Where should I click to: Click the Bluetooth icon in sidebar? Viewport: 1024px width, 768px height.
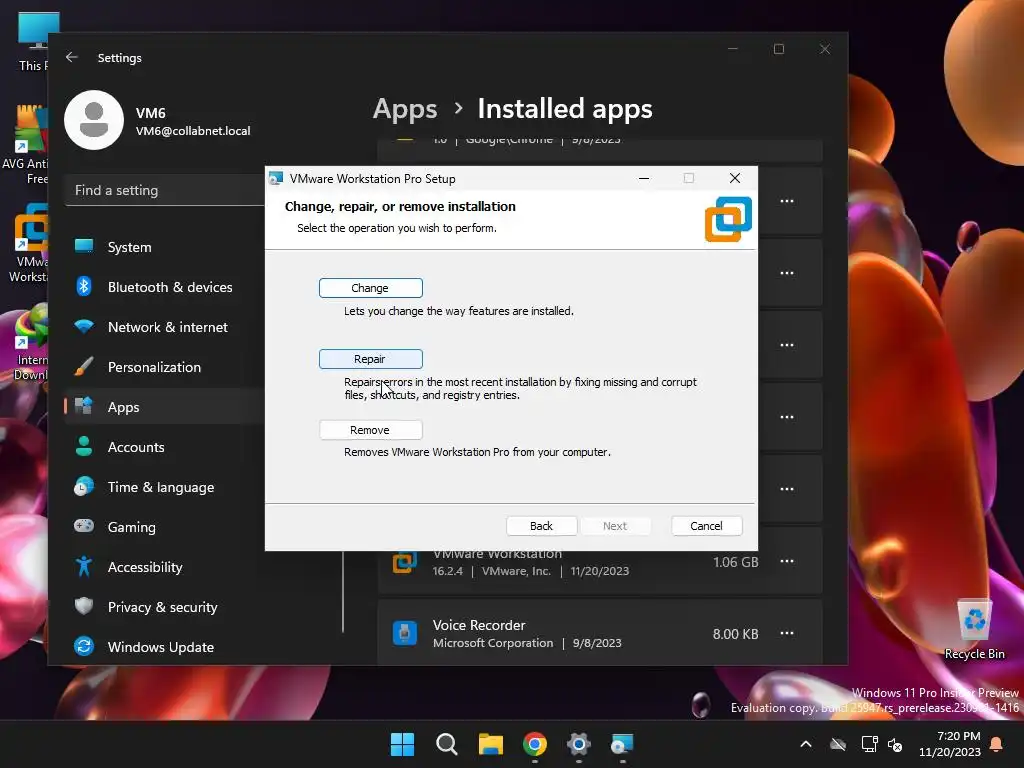84,287
